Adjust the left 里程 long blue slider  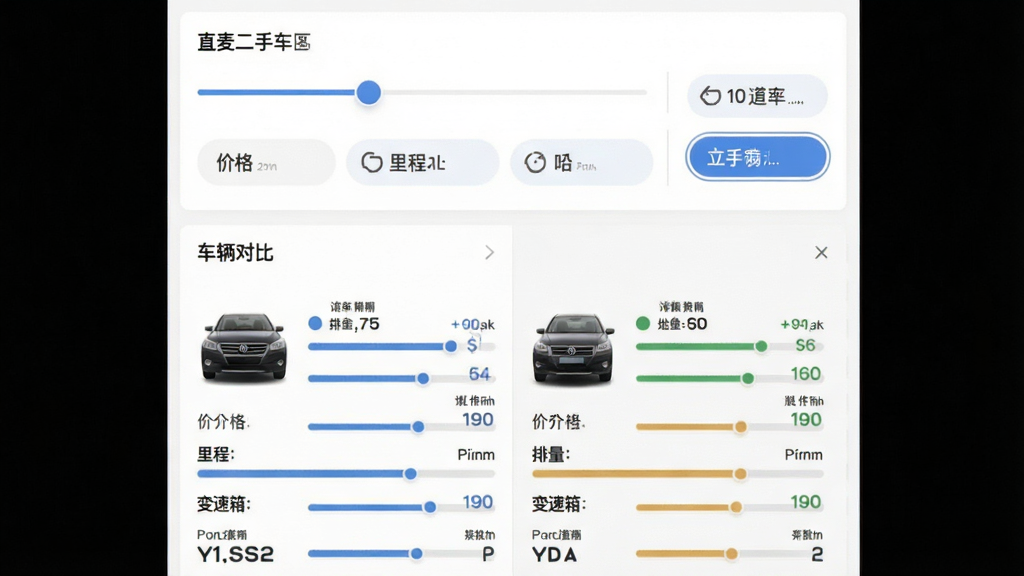(345, 474)
